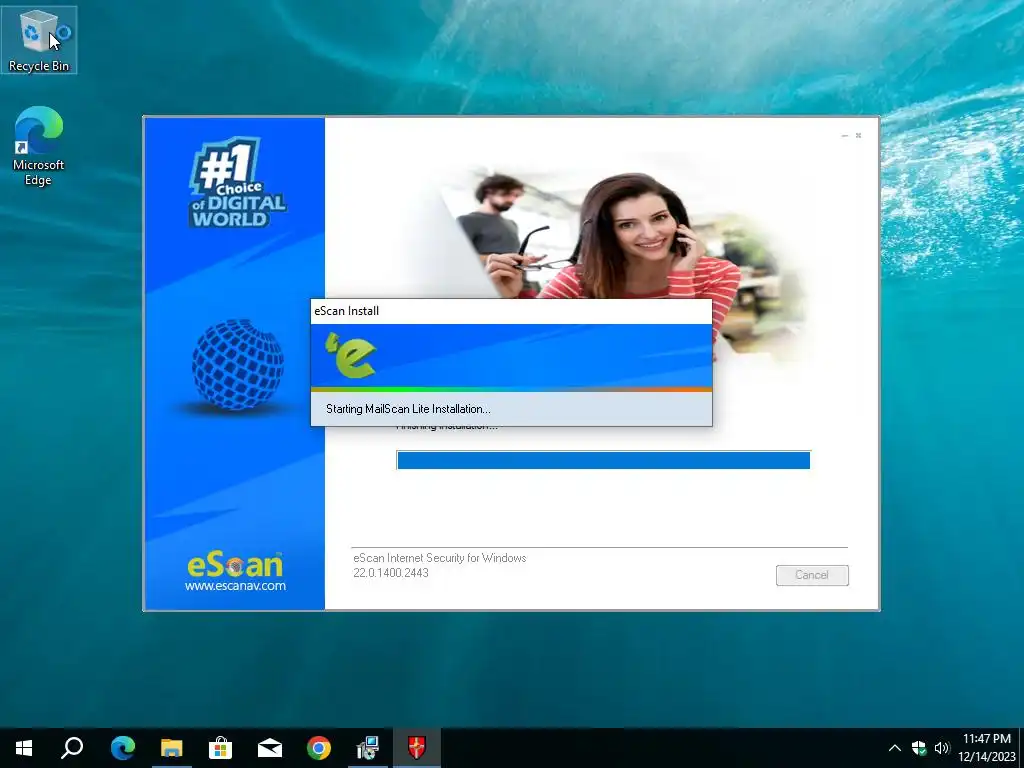Close the eScan installer window
This screenshot has width=1024, height=768.
point(858,135)
